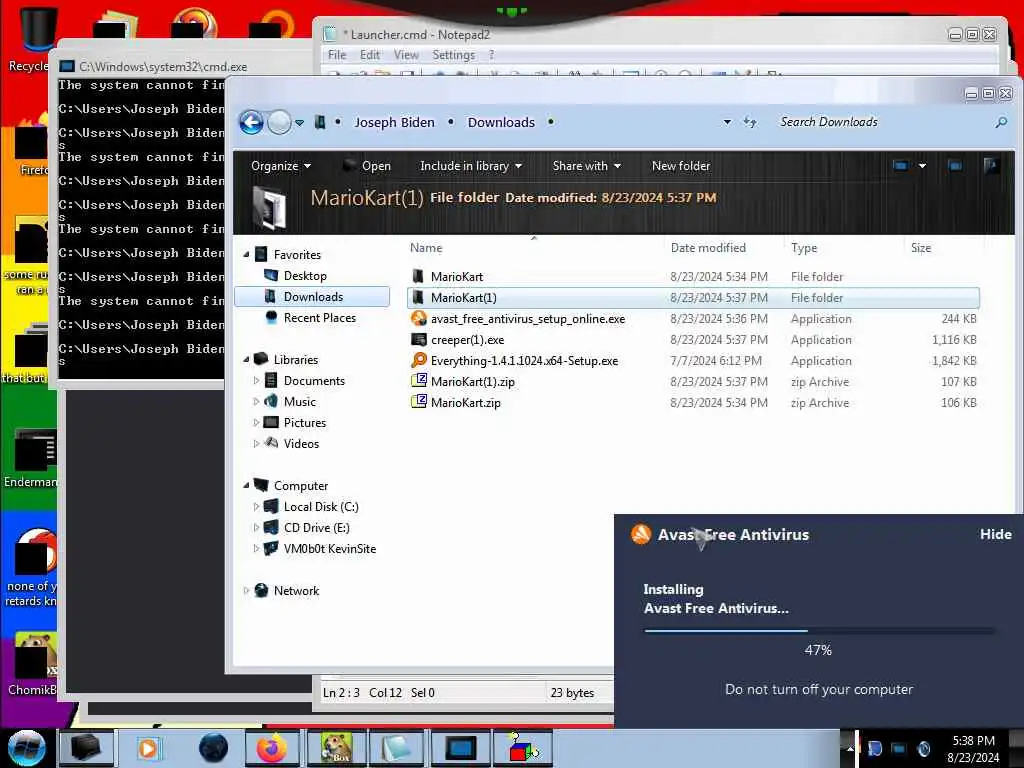Sort files by Size column
The width and height of the screenshot is (1024, 768).
(x=921, y=248)
